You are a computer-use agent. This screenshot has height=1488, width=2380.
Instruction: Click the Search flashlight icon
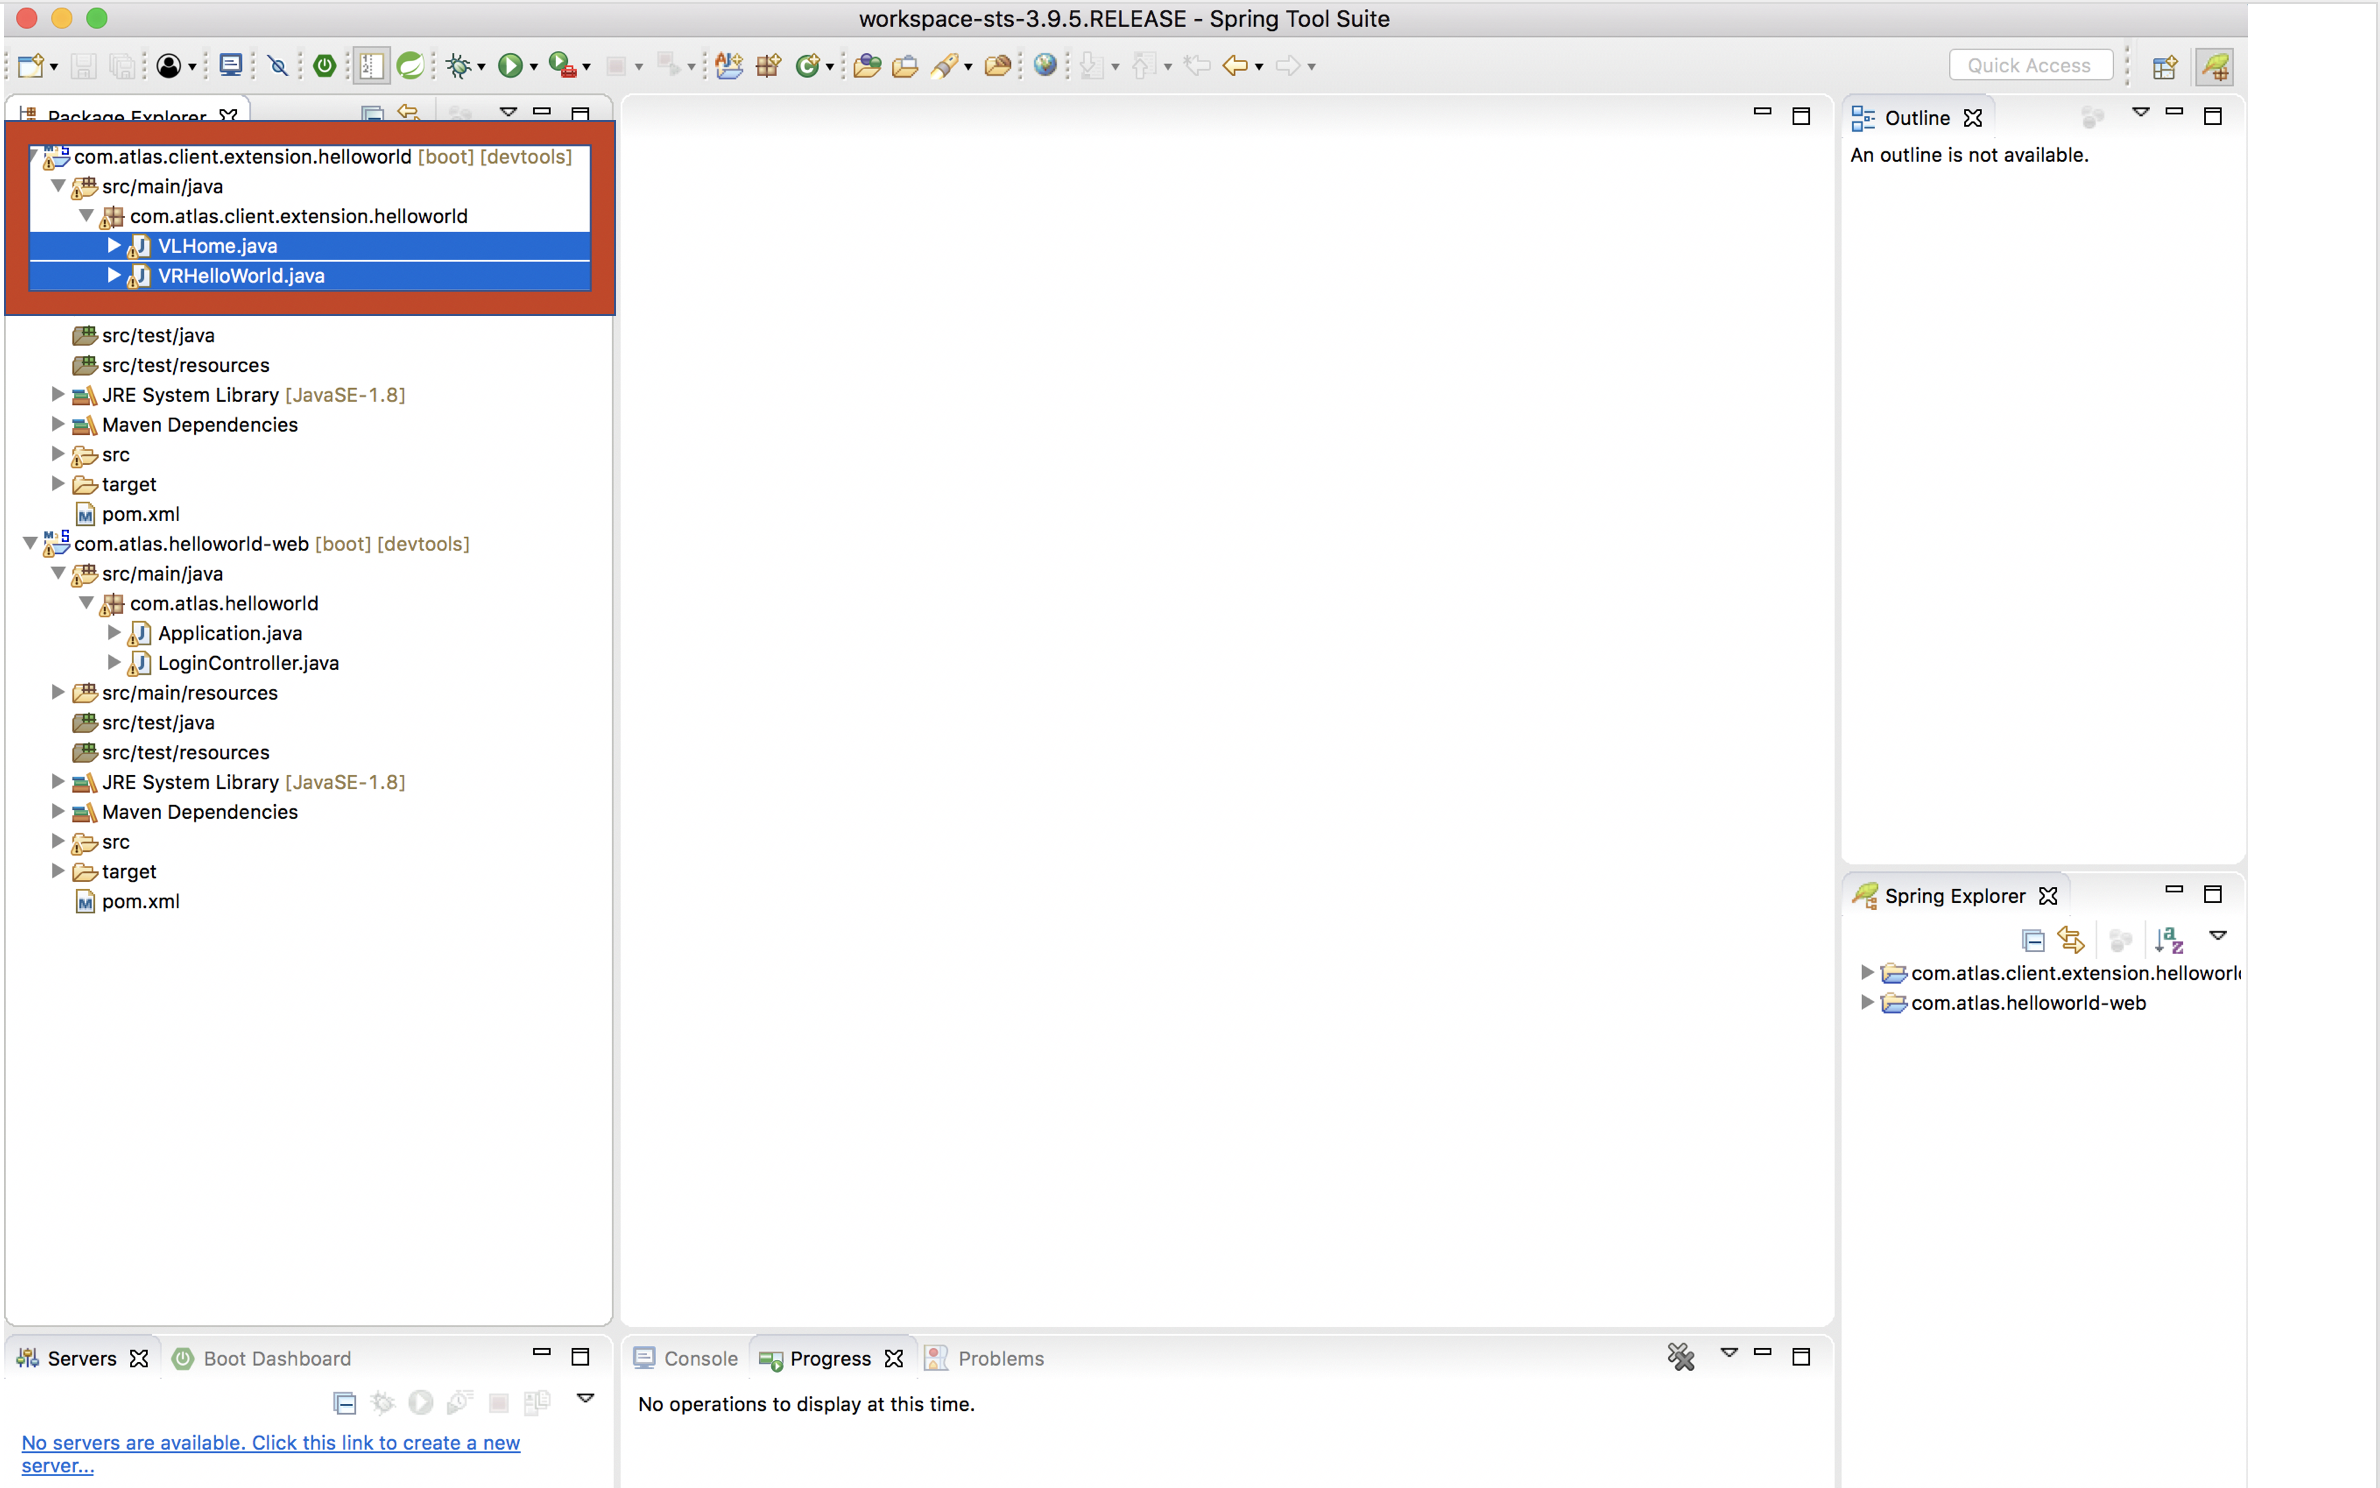pyautogui.click(x=944, y=66)
